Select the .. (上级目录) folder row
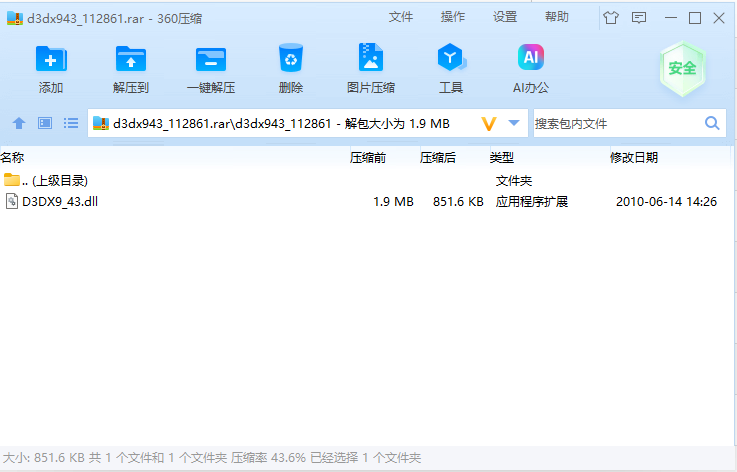Viewport: 737px width, 472px height. 367,181
